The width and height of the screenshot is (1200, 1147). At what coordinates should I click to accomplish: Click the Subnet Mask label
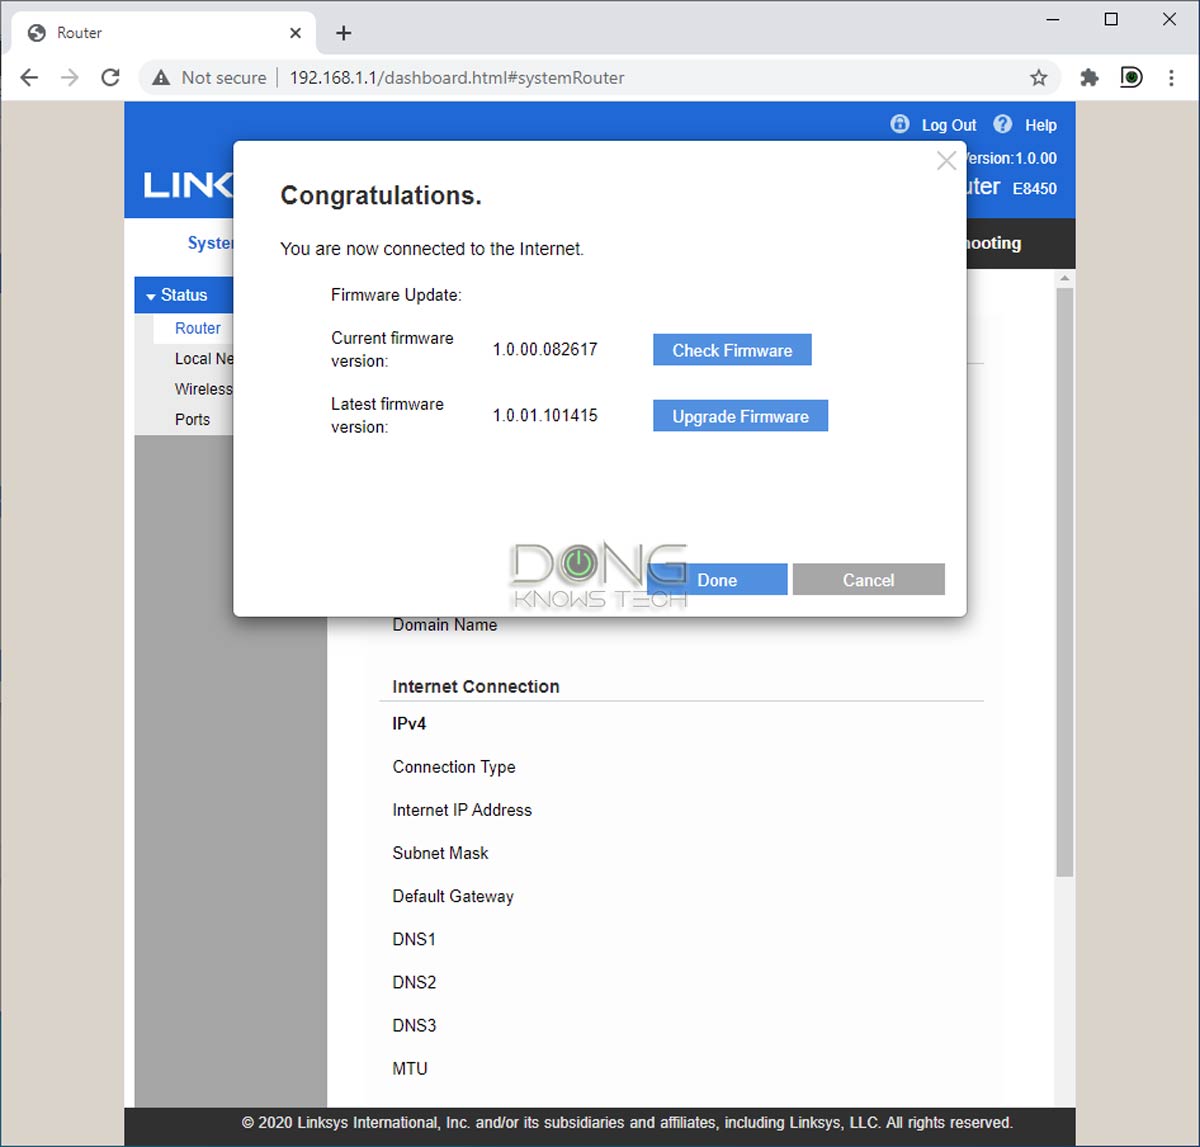coord(440,853)
